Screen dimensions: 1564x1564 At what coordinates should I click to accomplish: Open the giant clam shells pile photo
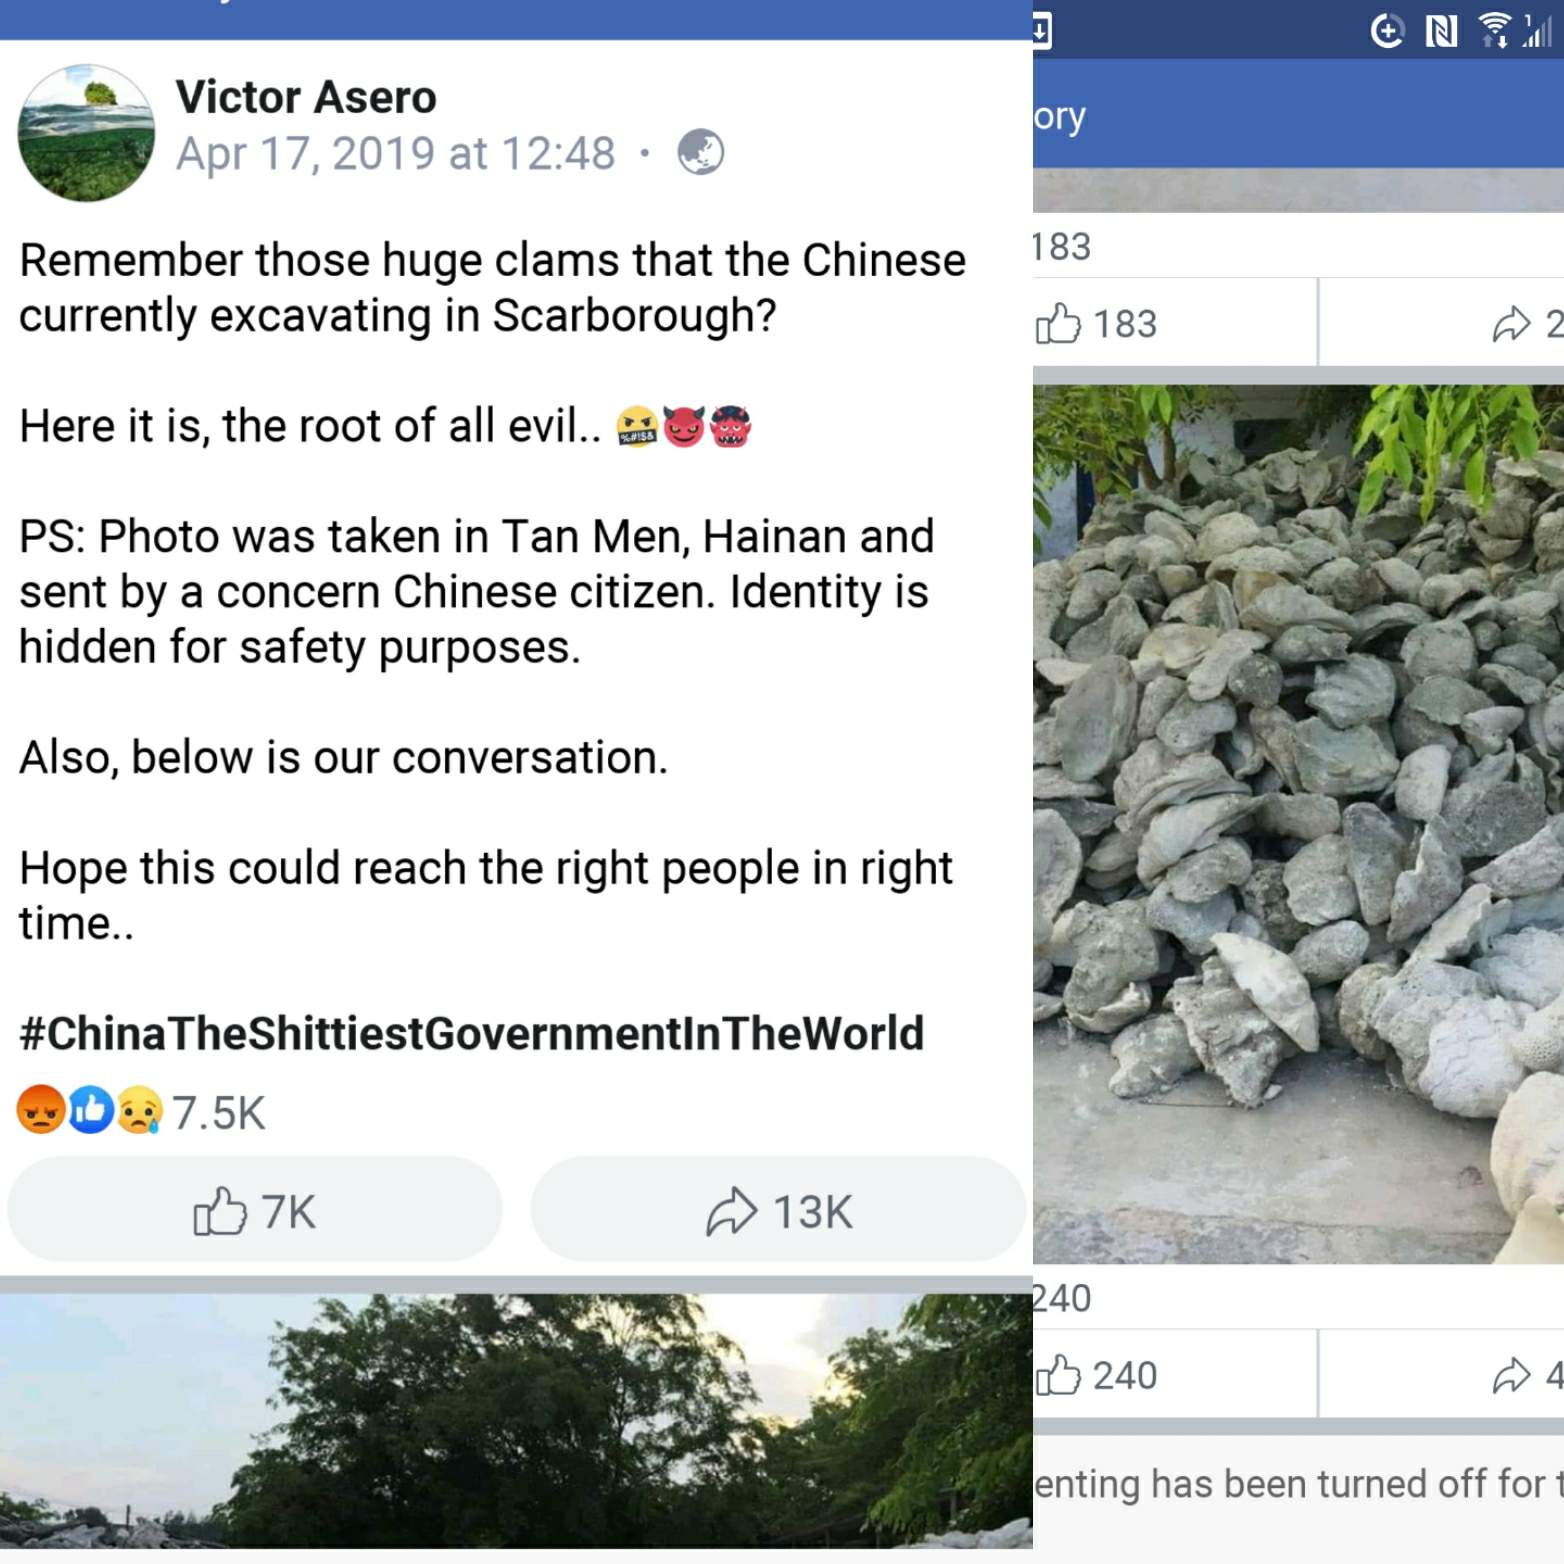(x=1298, y=824)
